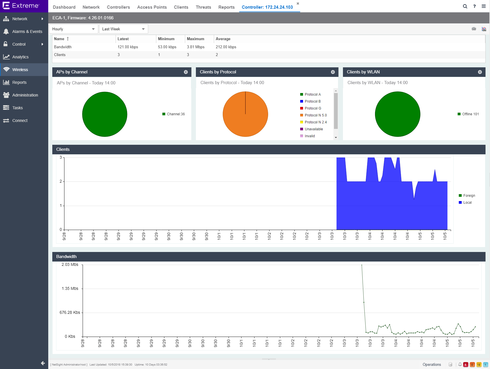This screenshot has height=369, width=490.
Task: Open settings gear on APs by Channel
Action: coord(186,72)
